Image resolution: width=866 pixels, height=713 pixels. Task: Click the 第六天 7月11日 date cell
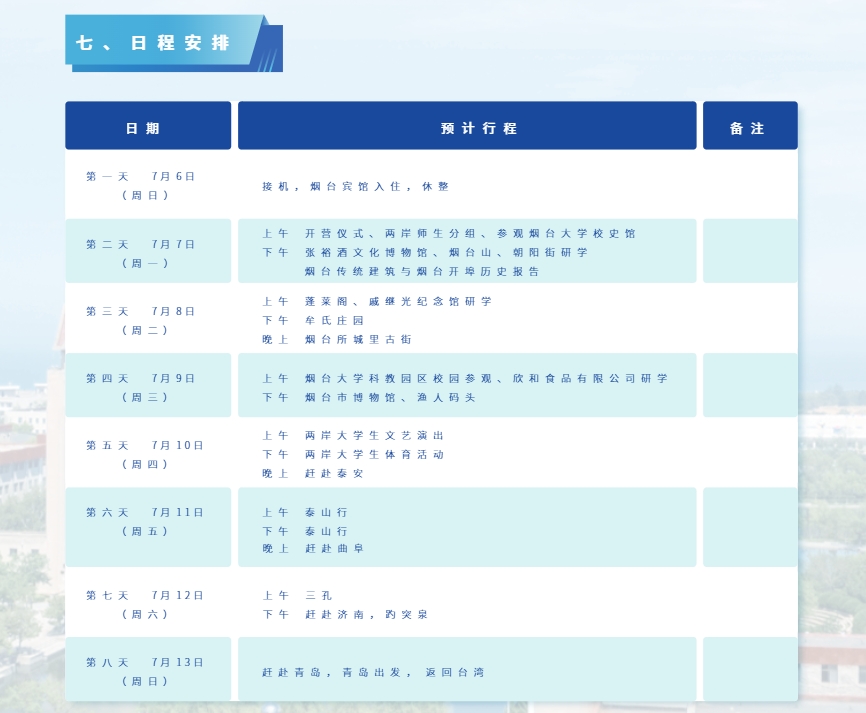(x=148, y=527)
